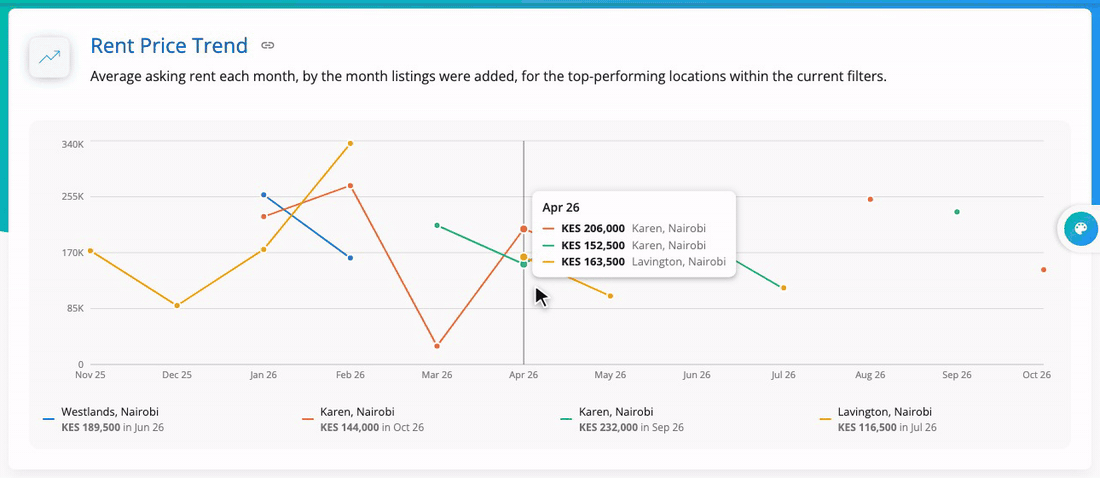Click the average asking rent description text
Viewport: 1100px width, 478px height.
pyautogui.click(x=488, y=77)
